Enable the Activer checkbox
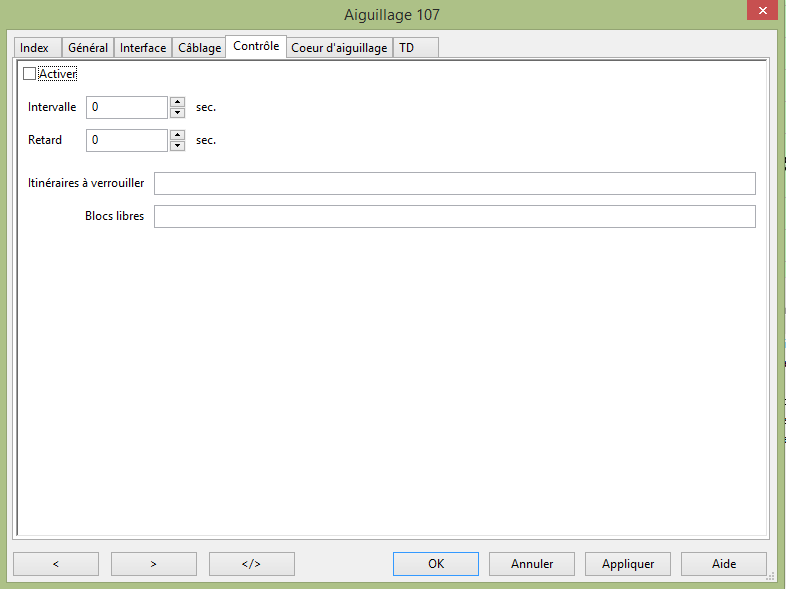Viewport: 786px width, 589px height. tap(29, 74)
